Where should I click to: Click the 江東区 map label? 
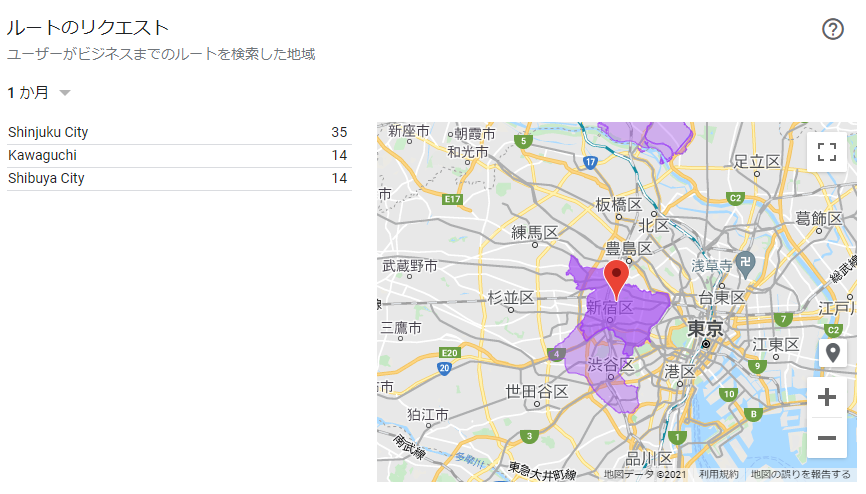click(775, 345)
